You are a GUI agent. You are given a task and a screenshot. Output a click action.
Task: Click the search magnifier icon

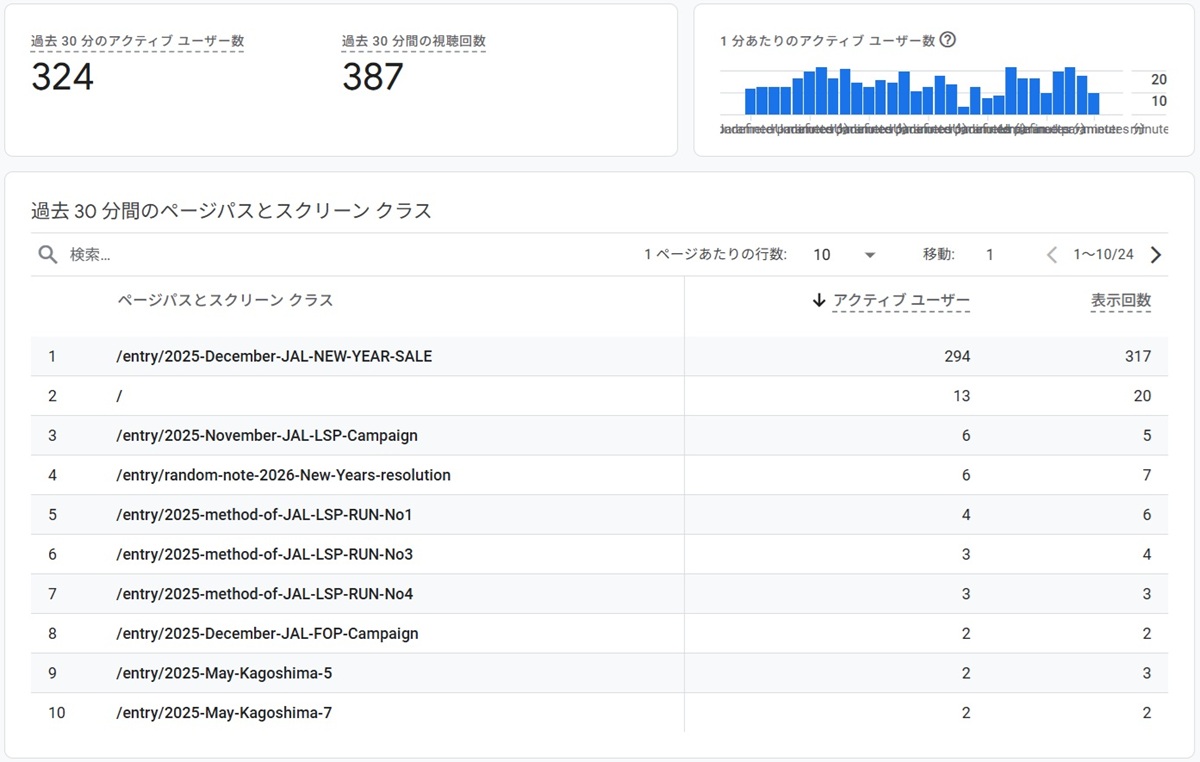point(47,255)
